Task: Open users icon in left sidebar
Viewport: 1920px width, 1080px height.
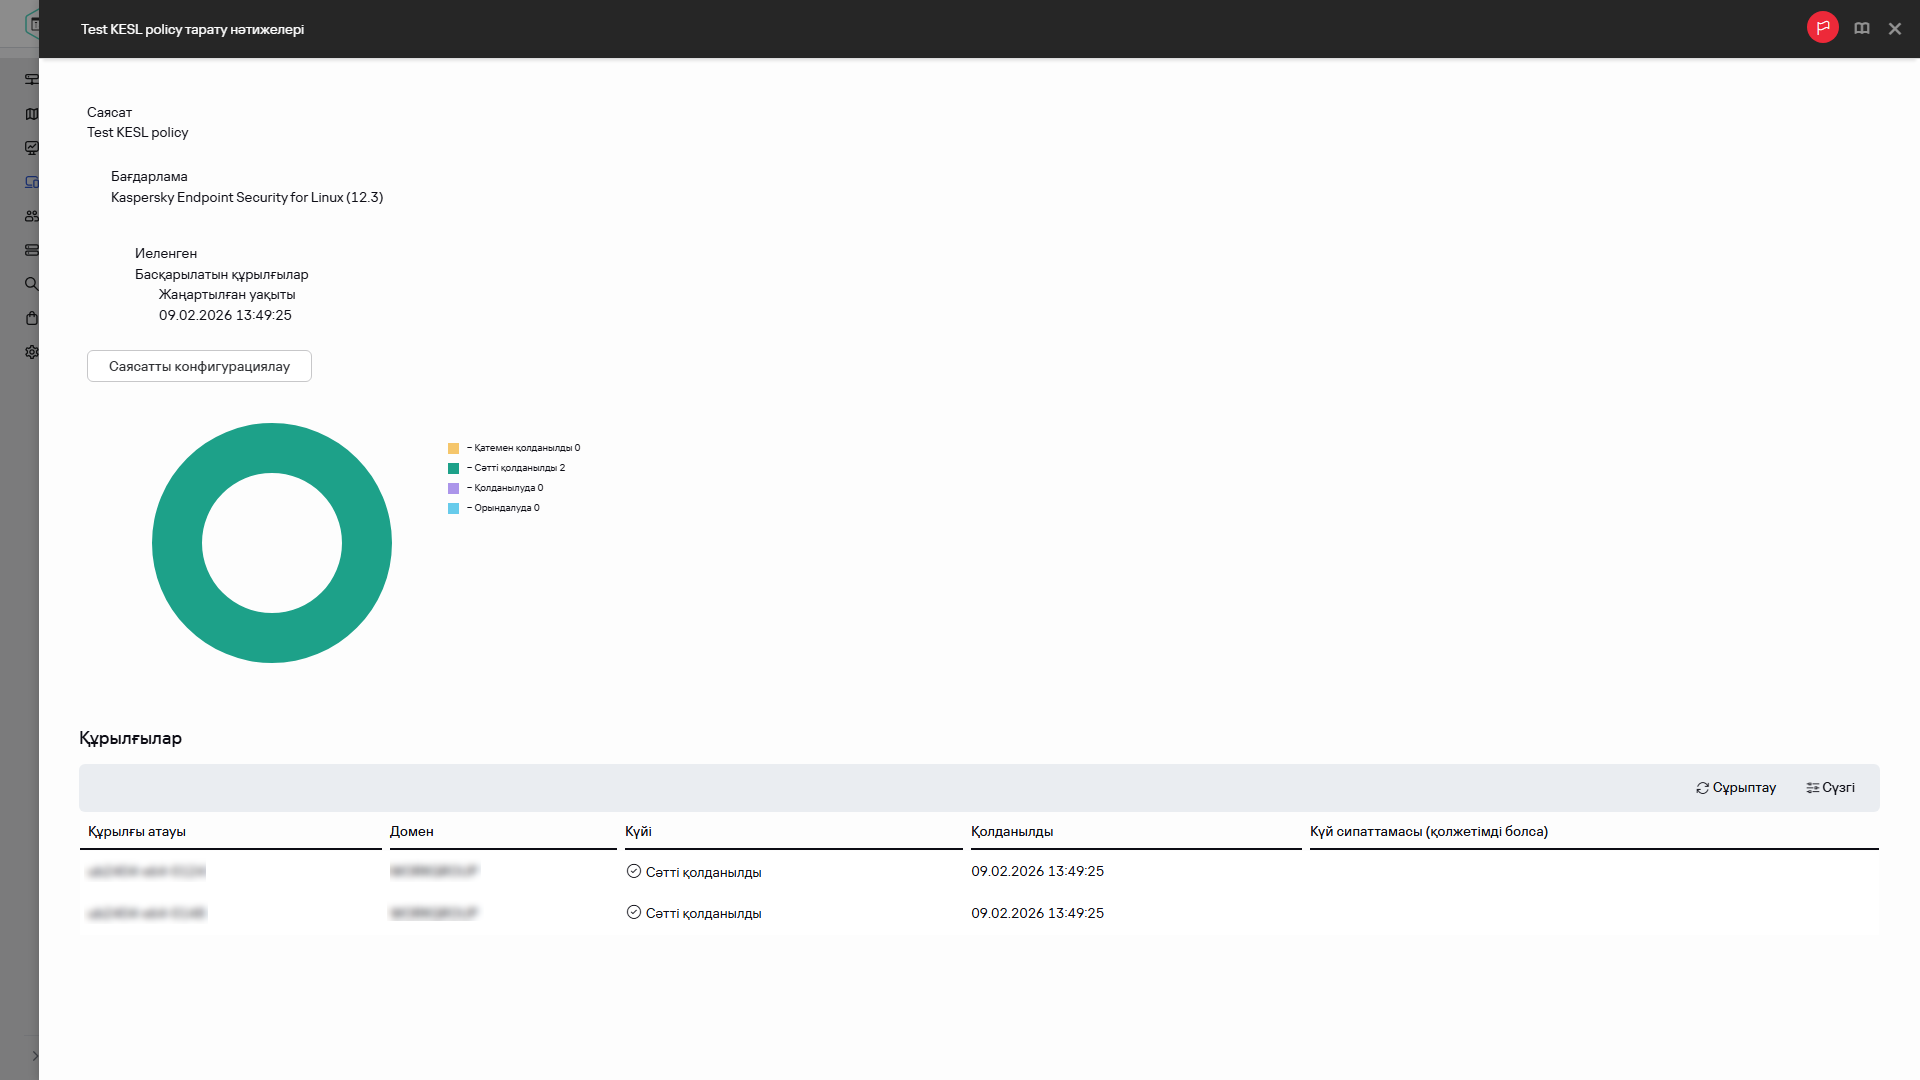Action: coord(32,216)
